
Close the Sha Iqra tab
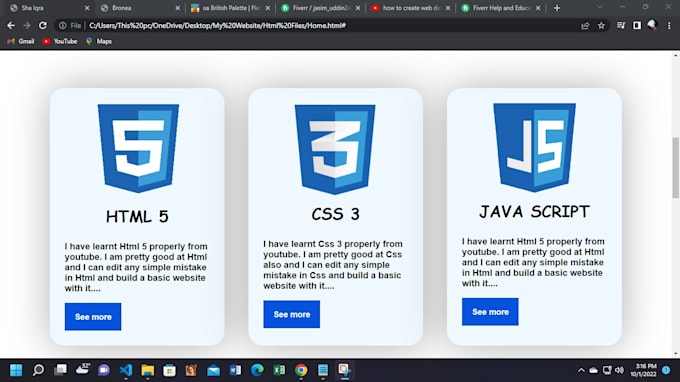pyautogui.click(x=87, y=8)
